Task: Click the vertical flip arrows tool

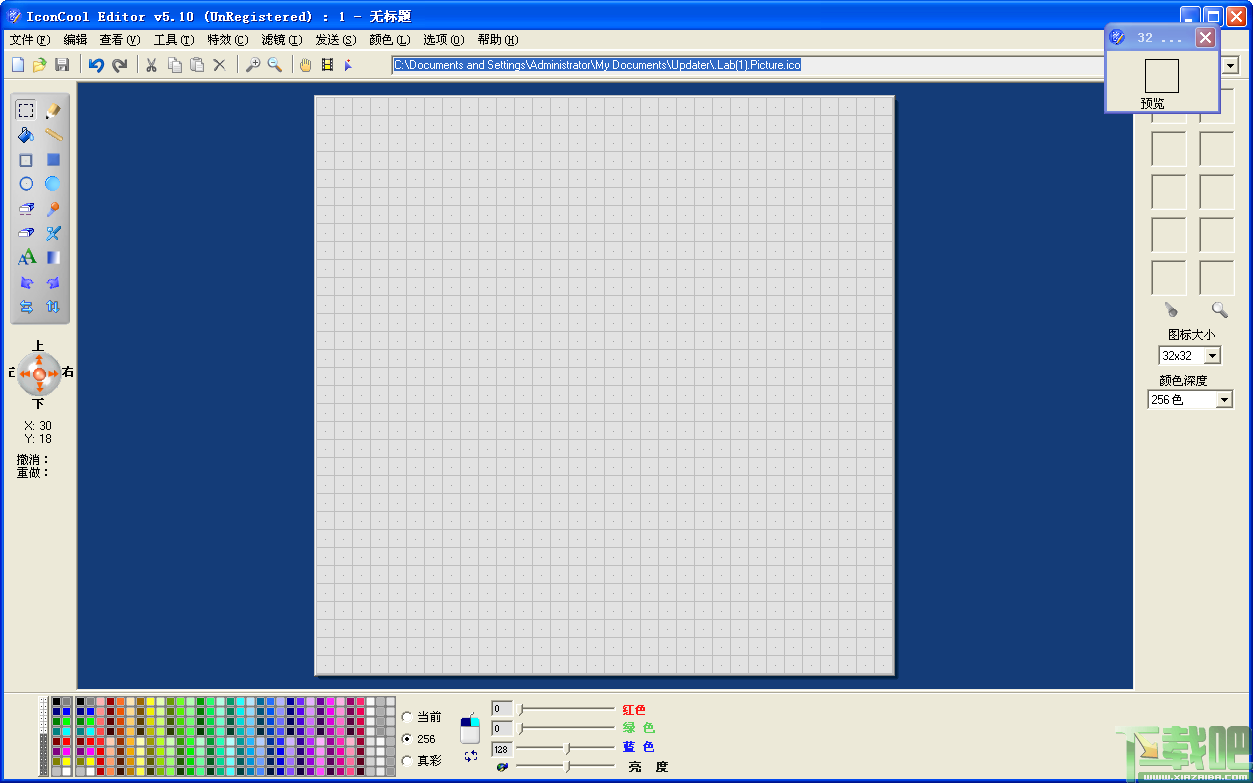Action: point(53,307)
